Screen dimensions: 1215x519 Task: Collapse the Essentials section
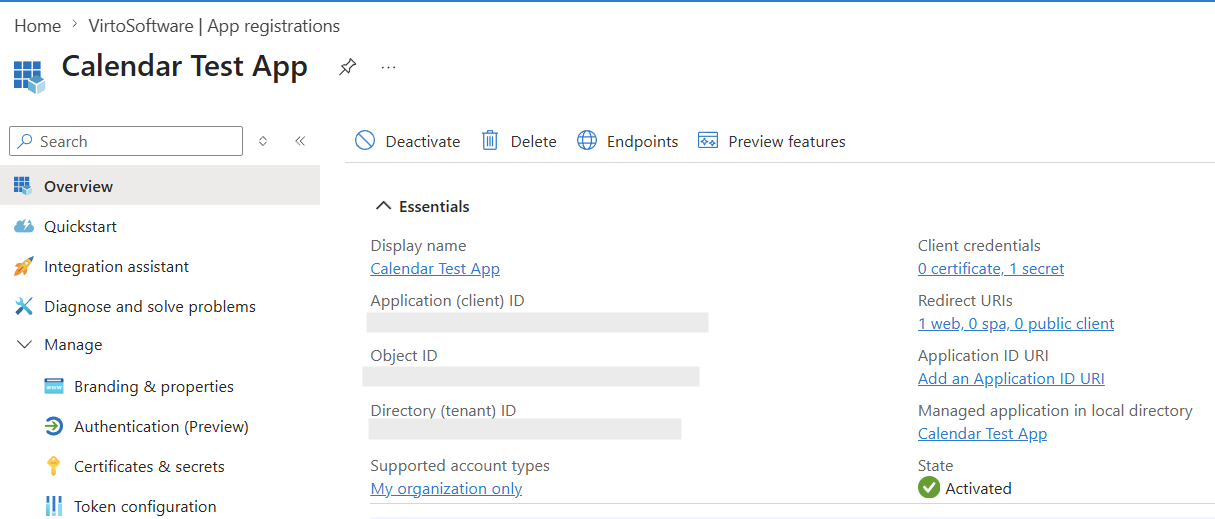coord(383,206)
